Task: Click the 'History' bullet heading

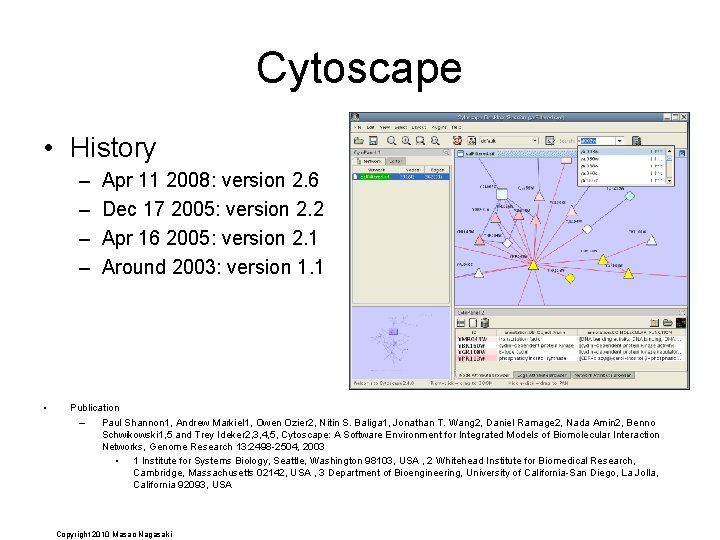Action: (113, 148)
